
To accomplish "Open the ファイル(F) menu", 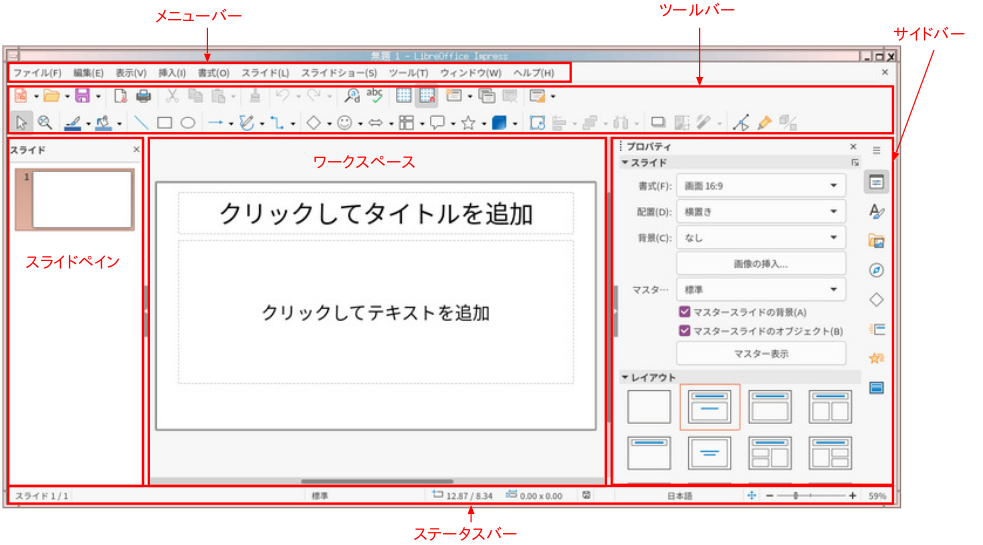I will (x=38, y=73).
